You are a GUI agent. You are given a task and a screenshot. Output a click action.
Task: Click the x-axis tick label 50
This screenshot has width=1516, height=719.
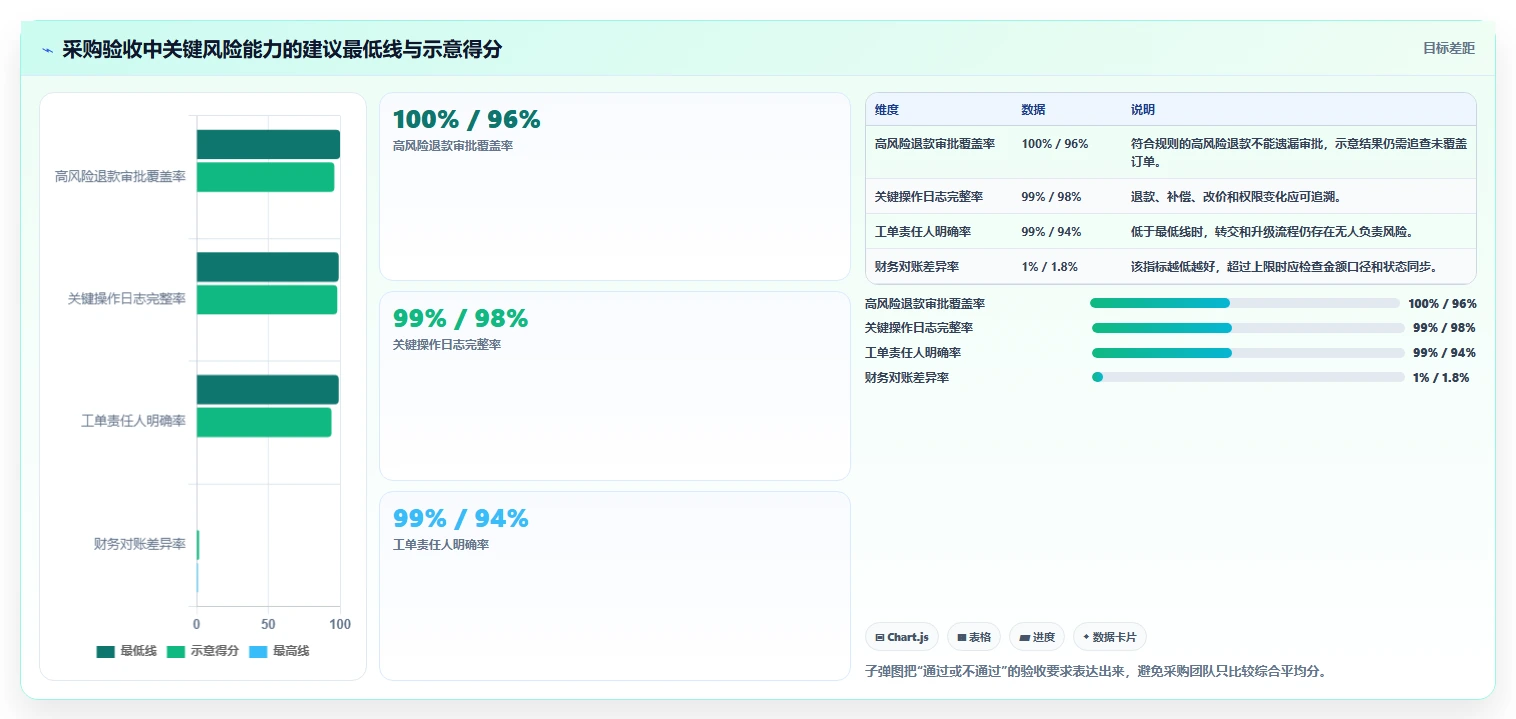tap(268, 625)
